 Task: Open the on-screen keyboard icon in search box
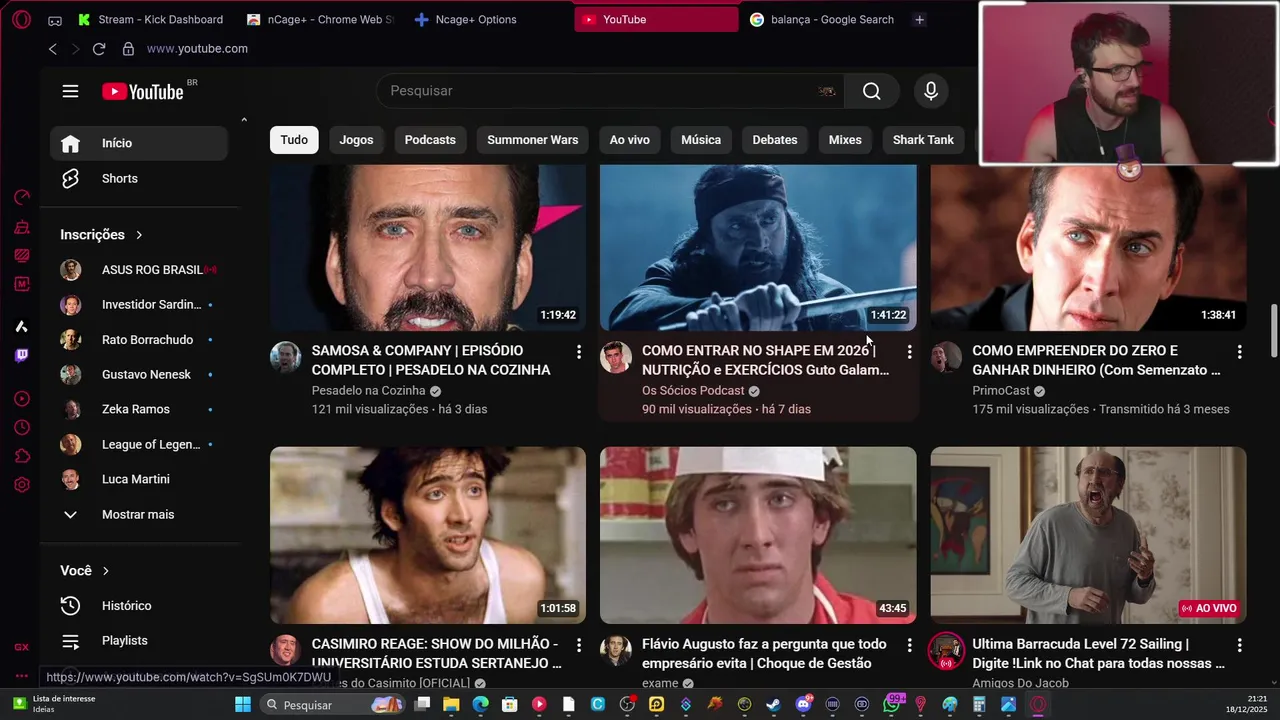coord(827,91)
